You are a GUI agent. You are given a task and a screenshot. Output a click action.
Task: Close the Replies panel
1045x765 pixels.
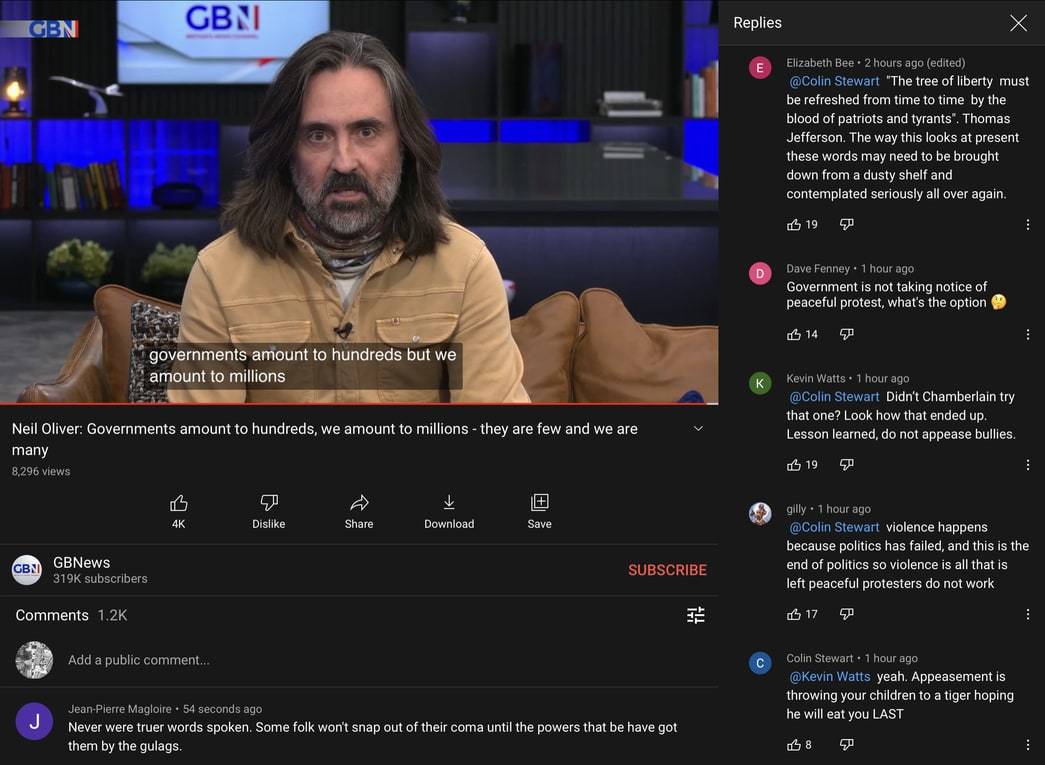click(1018, 23)
